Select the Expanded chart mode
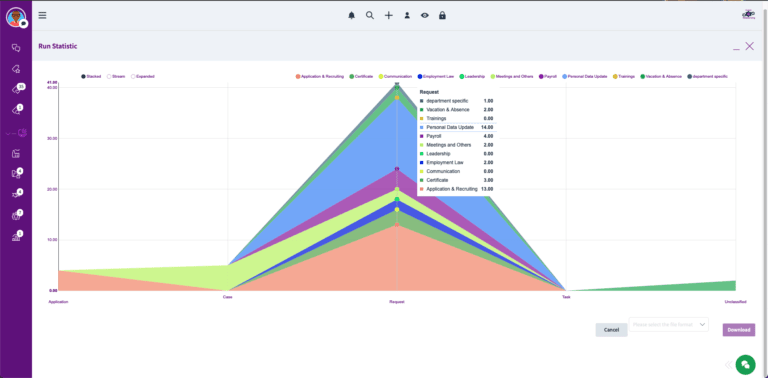Screen dimensions: 768x378 143,76
